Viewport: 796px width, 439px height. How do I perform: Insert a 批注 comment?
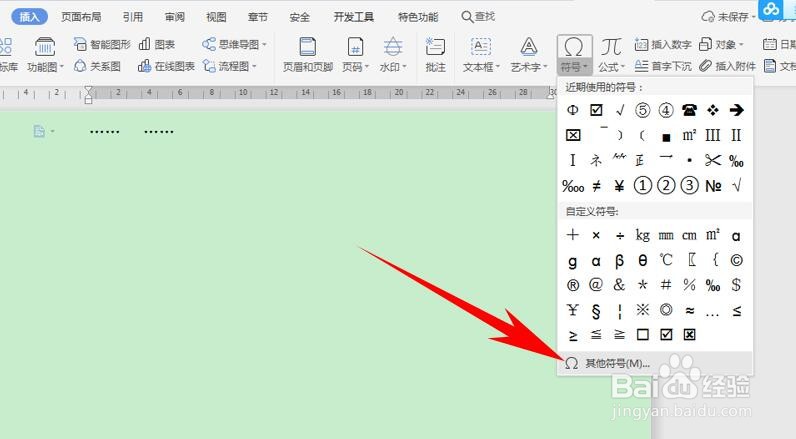[435, 55]
